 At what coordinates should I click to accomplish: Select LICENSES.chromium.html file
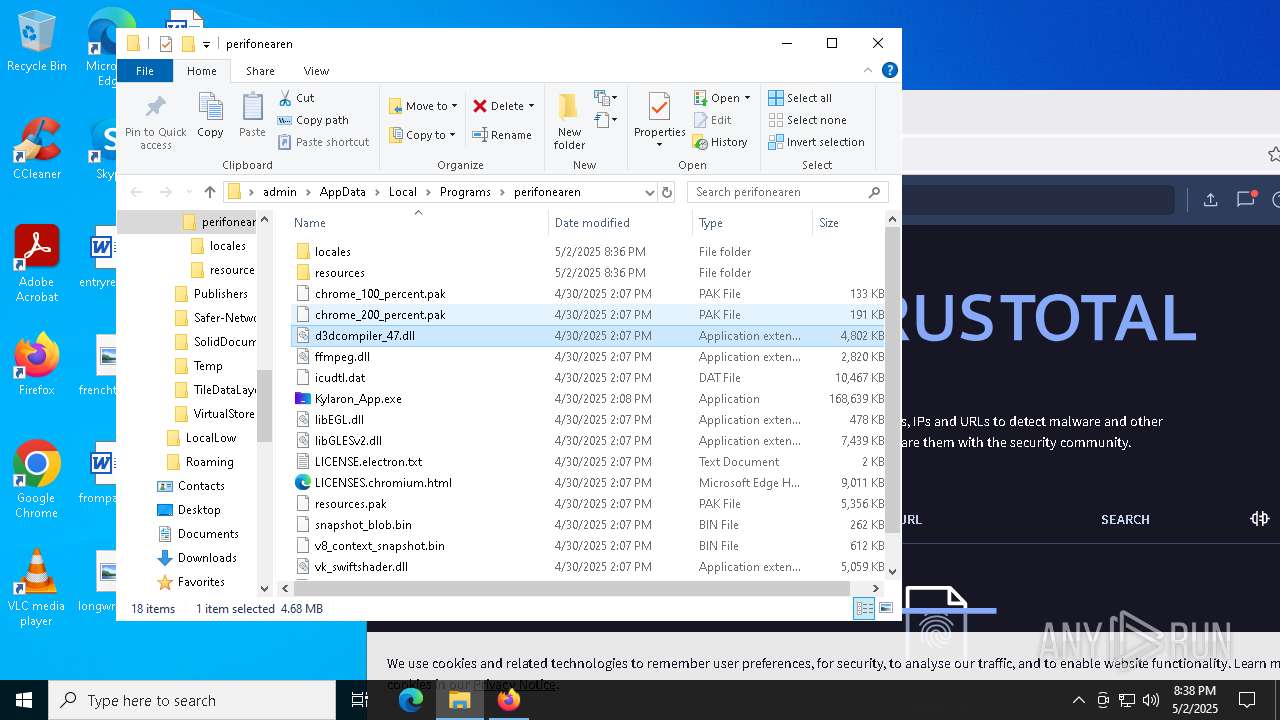click(589, 483)
